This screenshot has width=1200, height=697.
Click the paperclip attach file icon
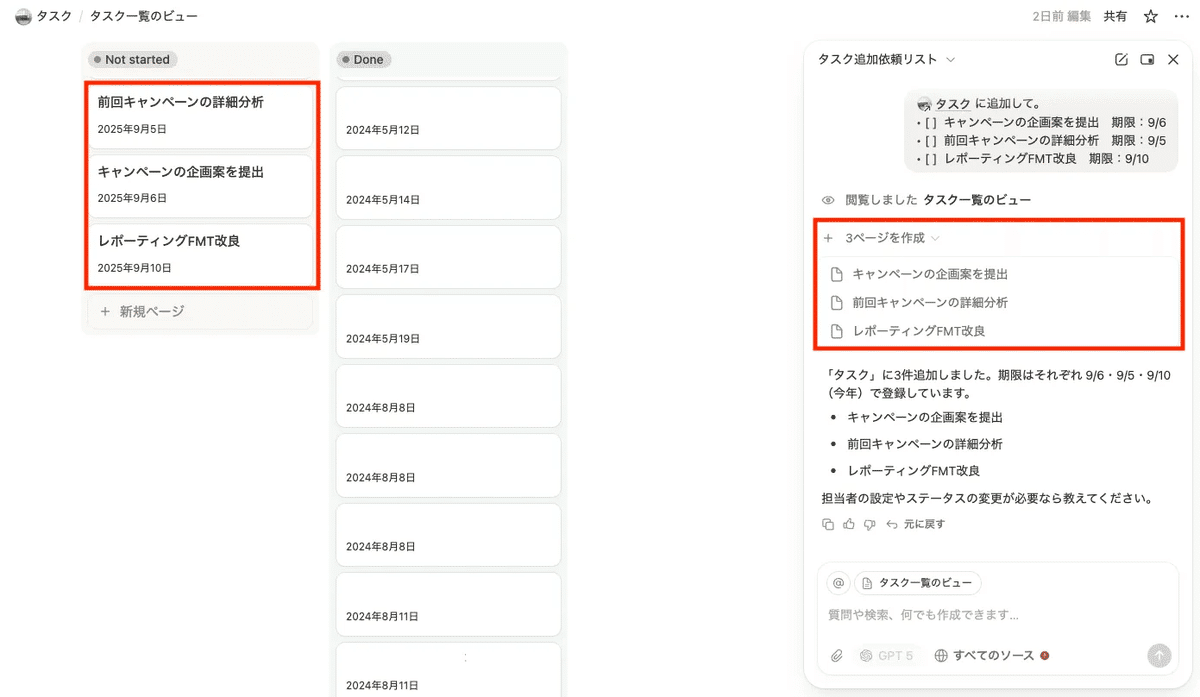point(838,656)
